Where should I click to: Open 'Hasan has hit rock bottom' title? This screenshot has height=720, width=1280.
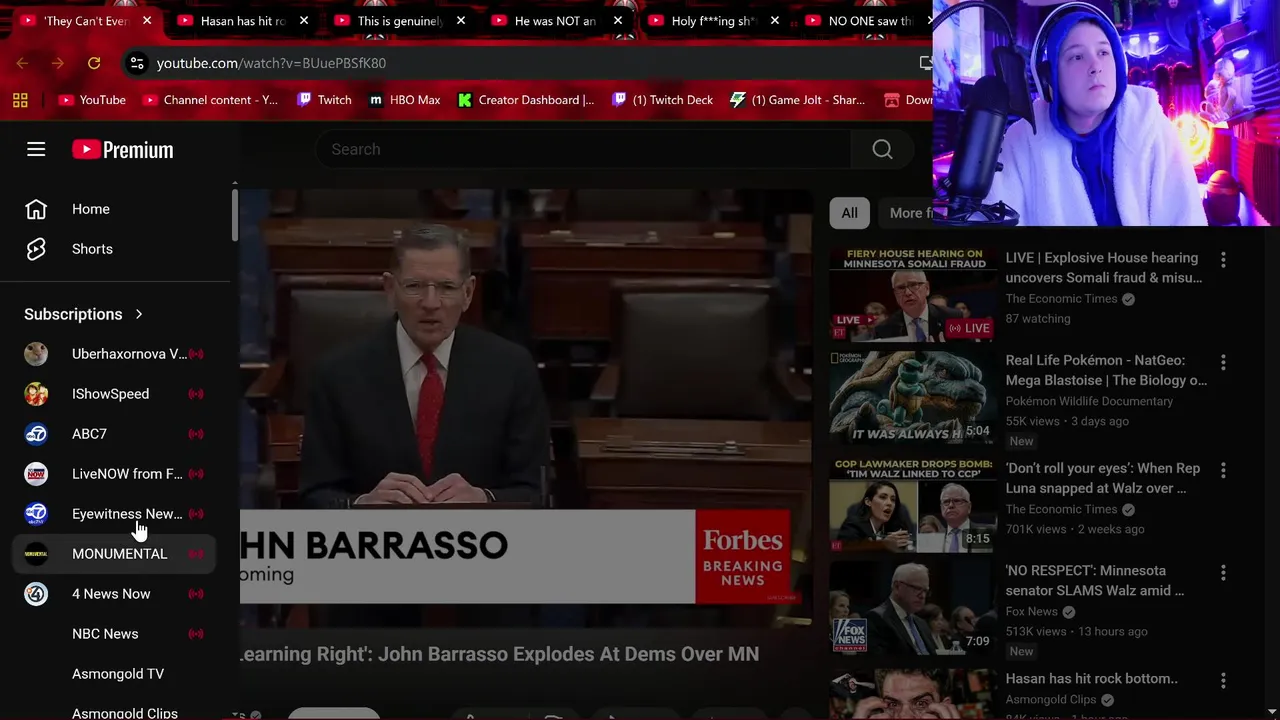pos(1091,679)
